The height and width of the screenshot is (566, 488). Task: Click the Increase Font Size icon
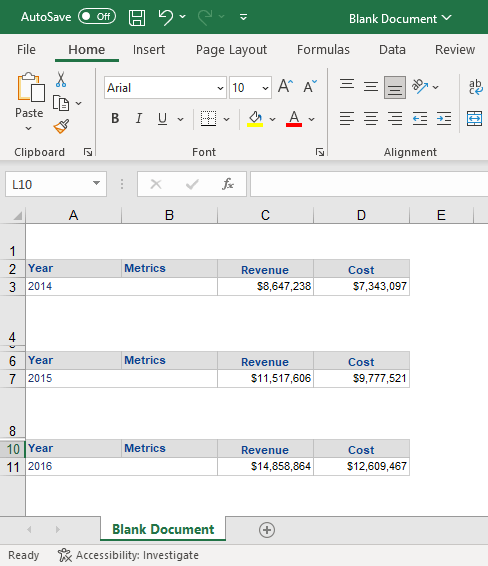286,86
